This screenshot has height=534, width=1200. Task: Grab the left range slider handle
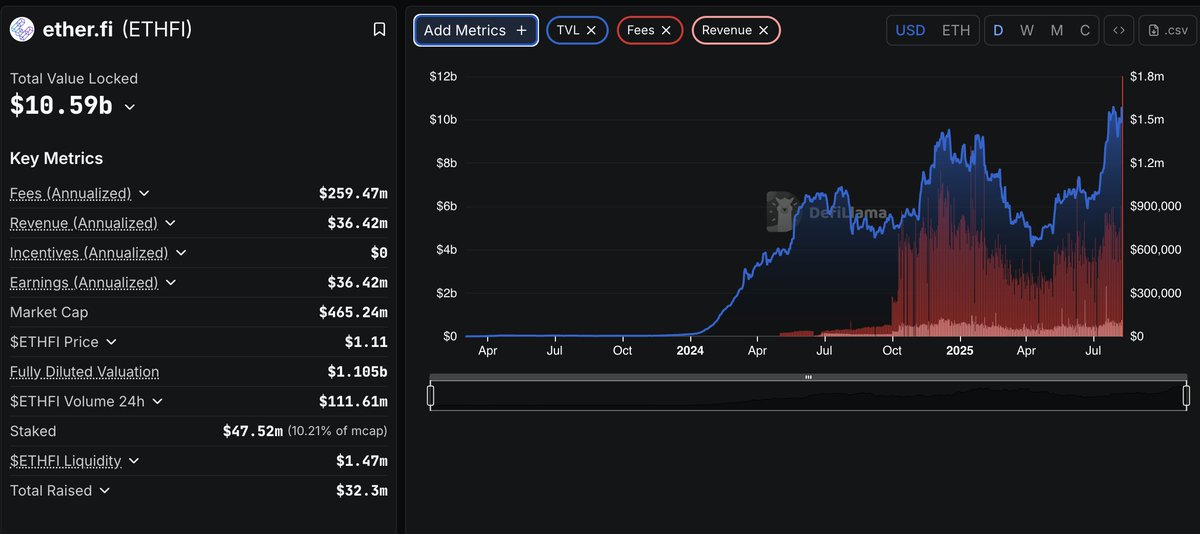point(431,396)
